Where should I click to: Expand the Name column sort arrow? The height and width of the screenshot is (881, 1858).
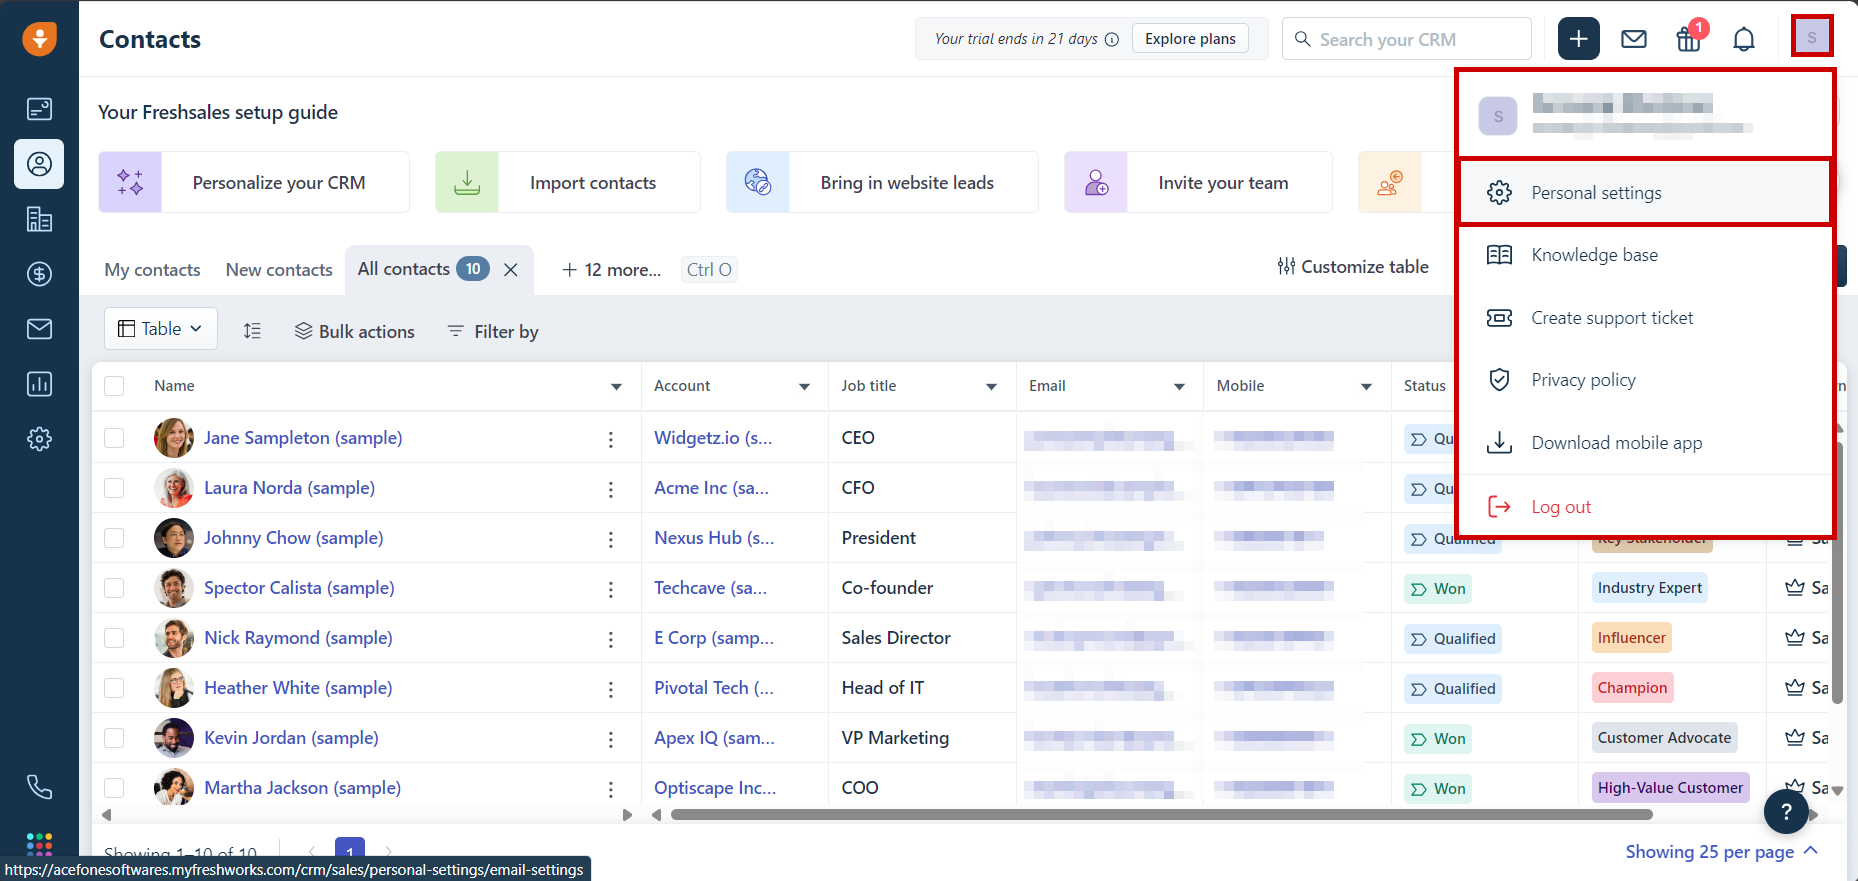616,387
